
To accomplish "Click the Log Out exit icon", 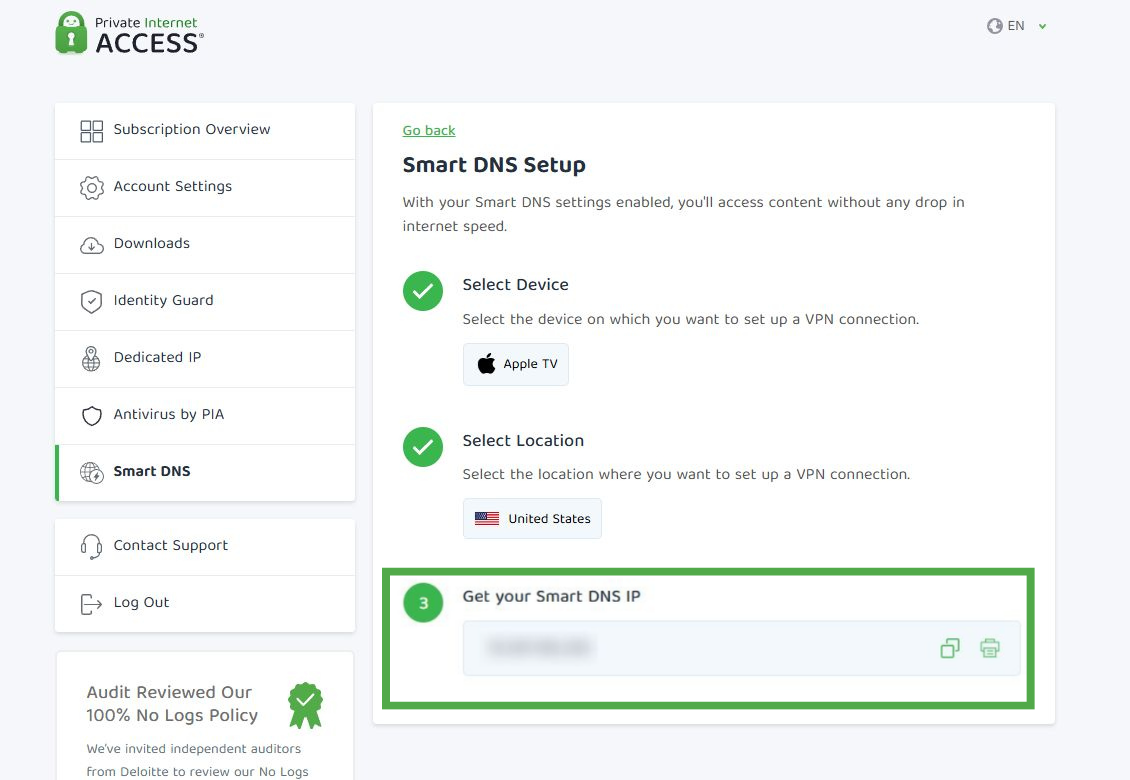I will pos(91,603).
